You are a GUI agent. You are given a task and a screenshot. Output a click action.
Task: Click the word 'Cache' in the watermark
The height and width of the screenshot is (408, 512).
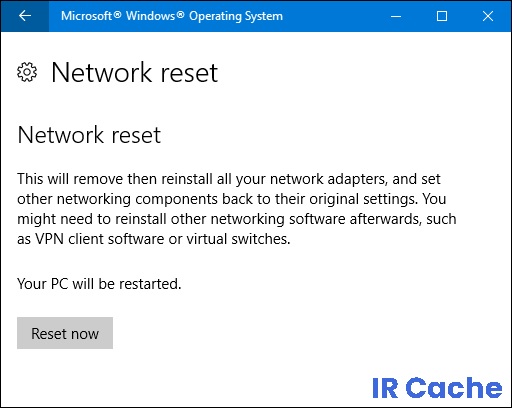coord(454,387)
